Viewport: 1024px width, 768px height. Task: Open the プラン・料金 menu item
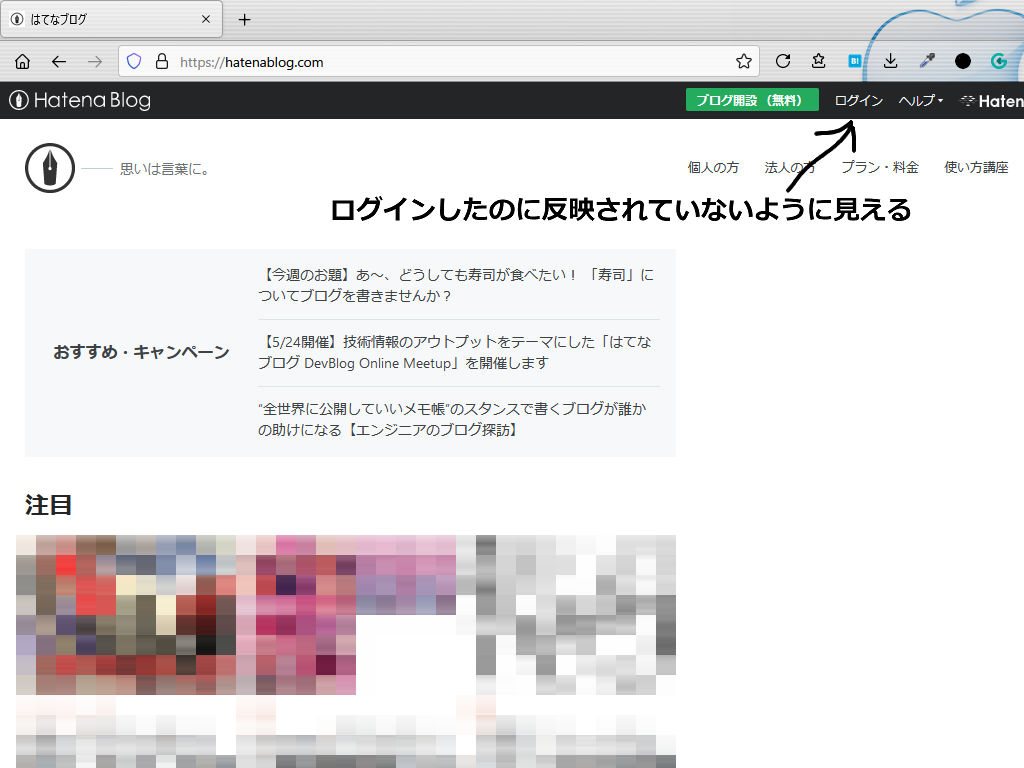pos(880,168)
